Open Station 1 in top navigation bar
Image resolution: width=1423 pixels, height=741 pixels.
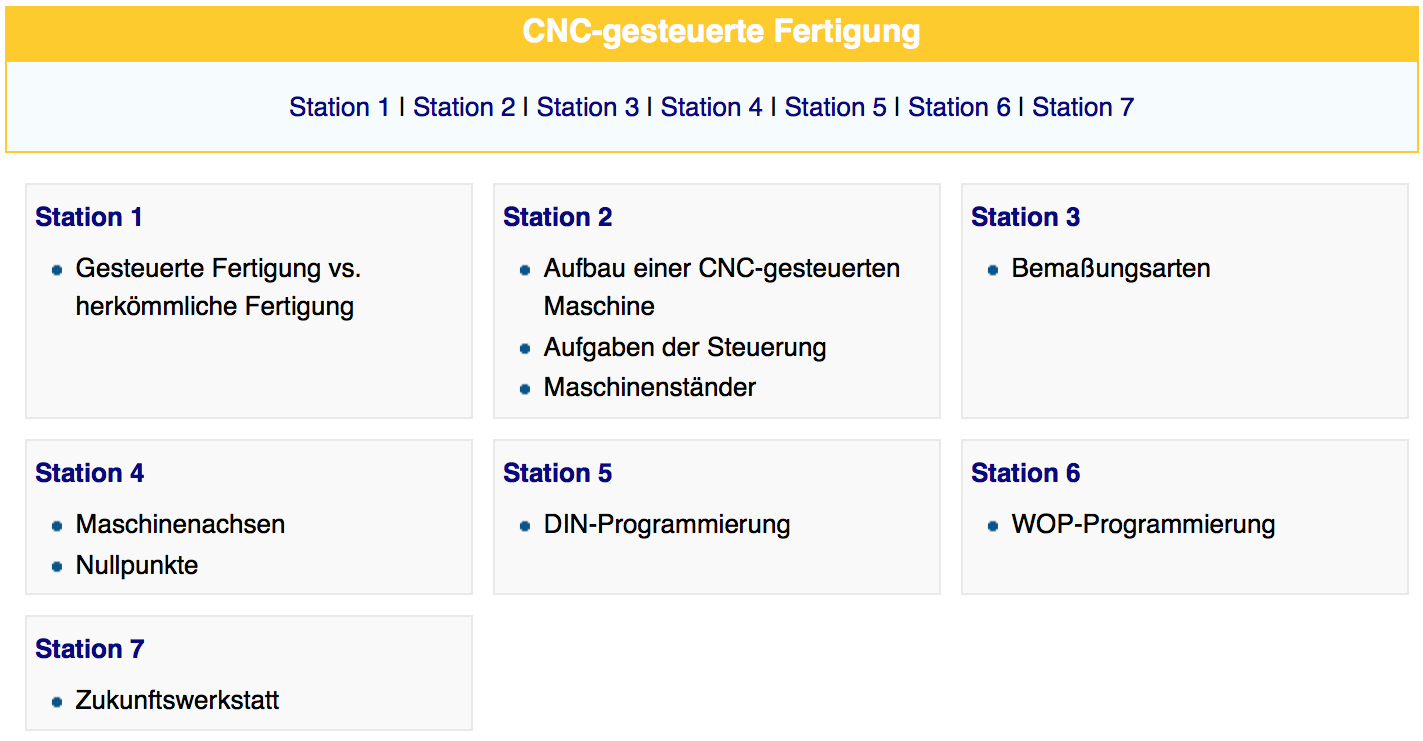point(339,107)
